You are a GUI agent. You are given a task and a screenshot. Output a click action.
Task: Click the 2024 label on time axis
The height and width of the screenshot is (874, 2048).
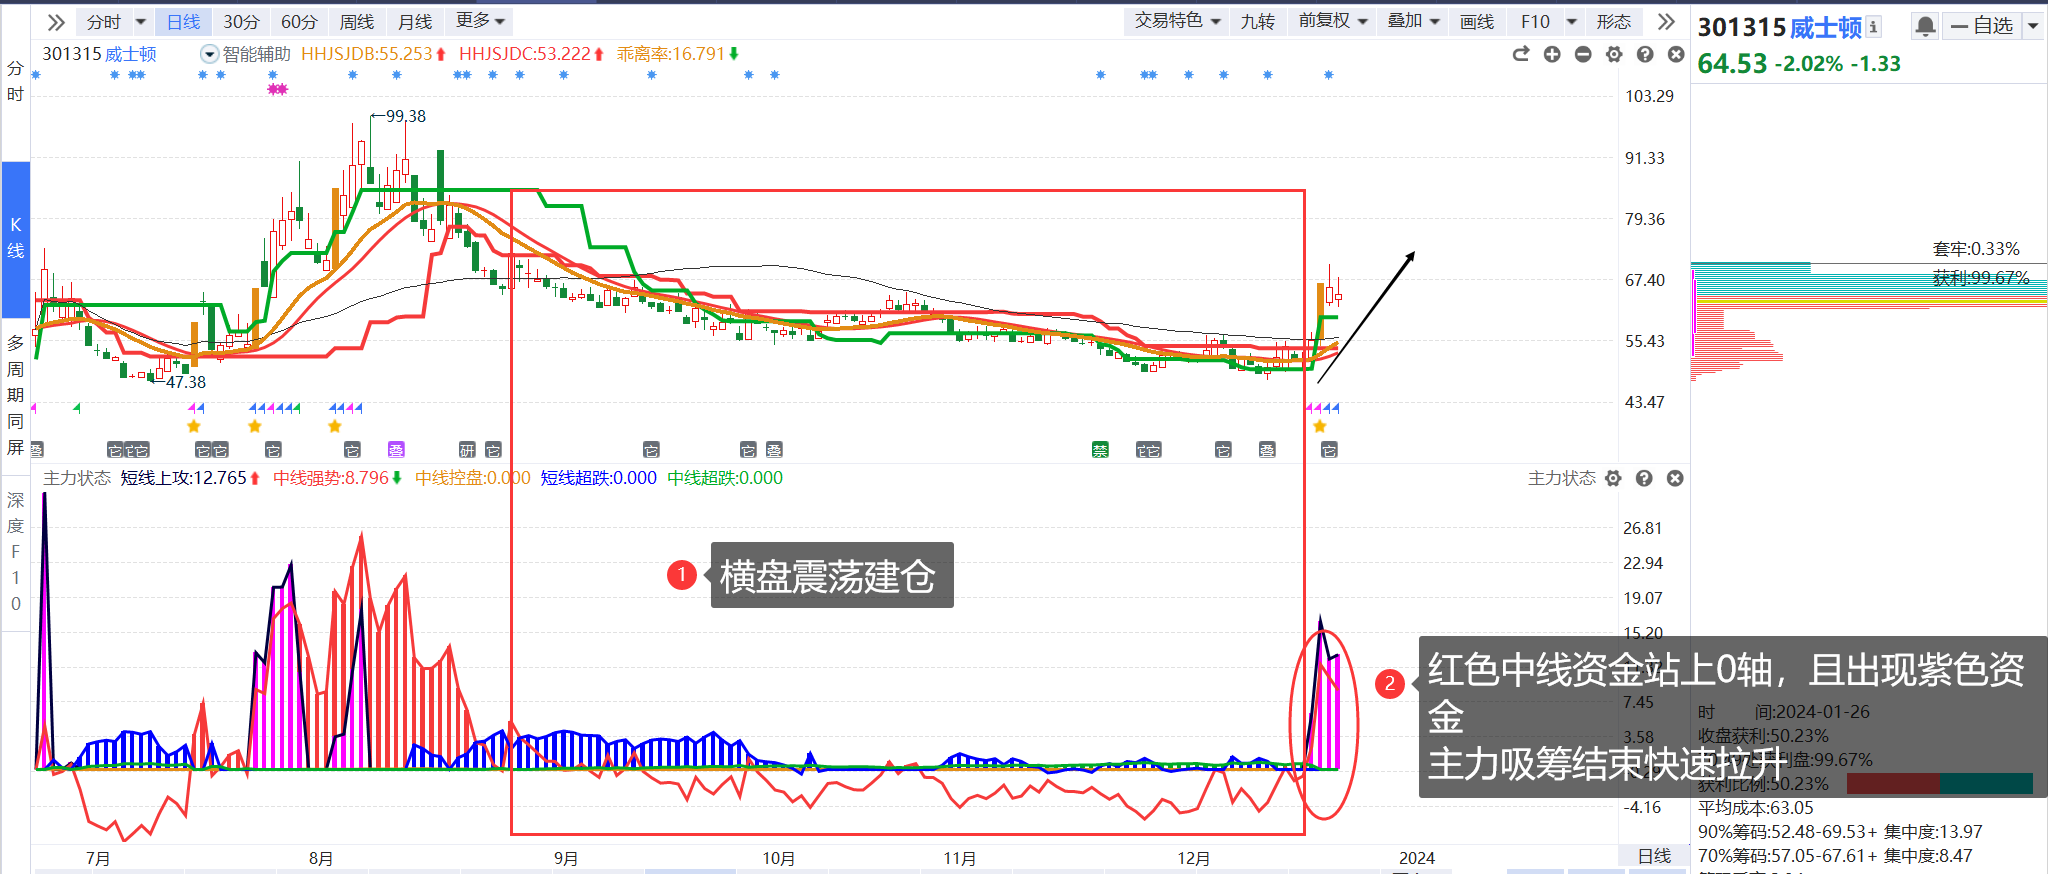pos(1417,858)
